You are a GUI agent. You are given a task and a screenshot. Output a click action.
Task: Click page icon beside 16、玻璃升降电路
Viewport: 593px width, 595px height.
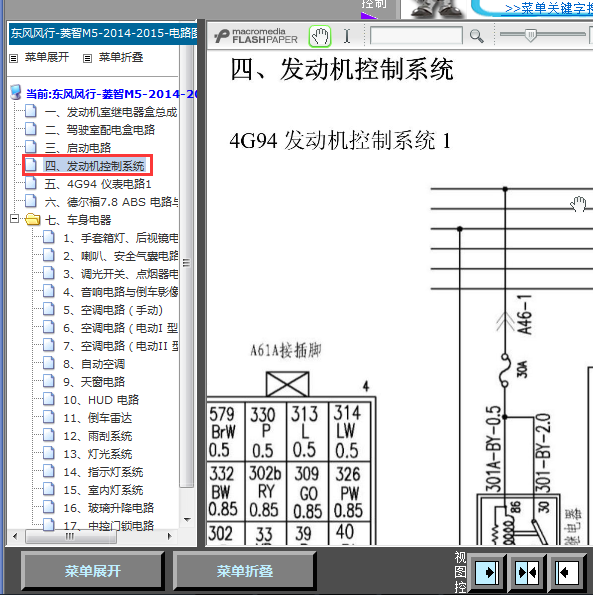[x=49, y=507]
